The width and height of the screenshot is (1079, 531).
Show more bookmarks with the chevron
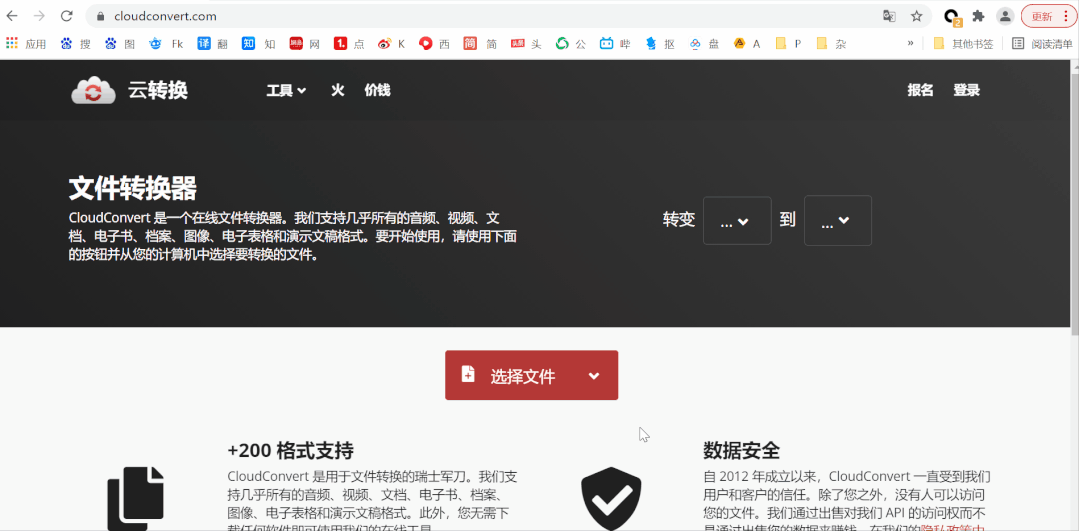pos(910,43)
